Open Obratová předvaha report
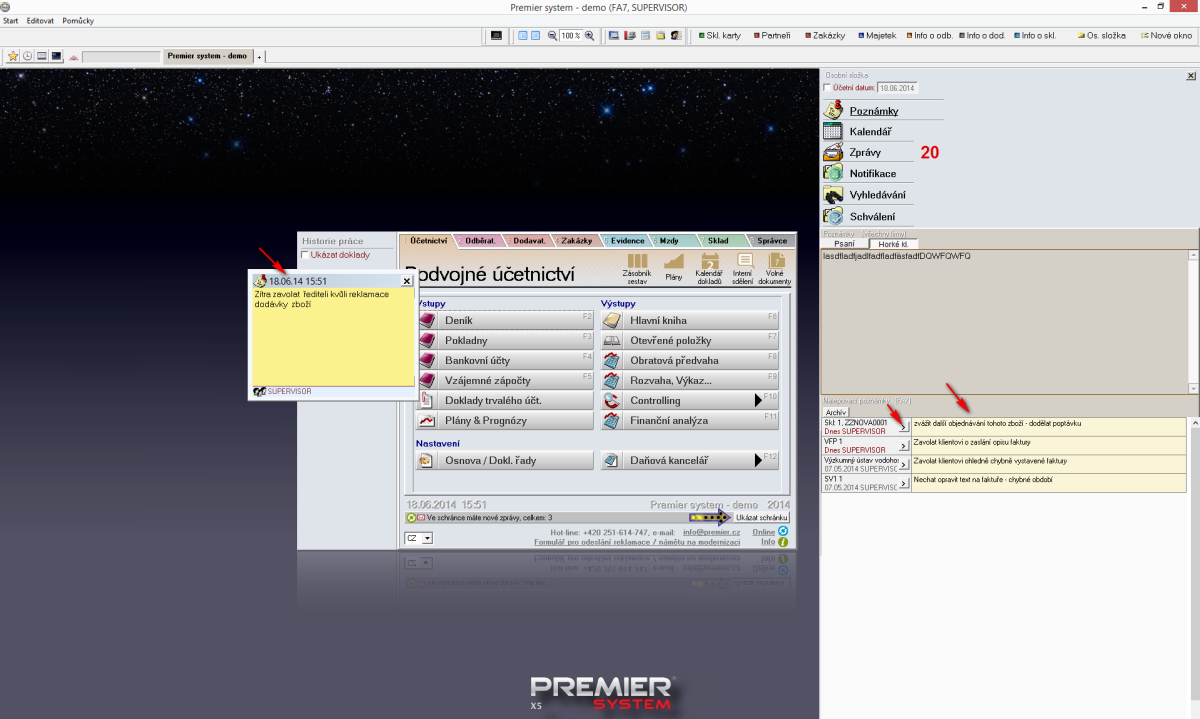The width and height of the screenshot is (1200, 719). coord(690,361)
